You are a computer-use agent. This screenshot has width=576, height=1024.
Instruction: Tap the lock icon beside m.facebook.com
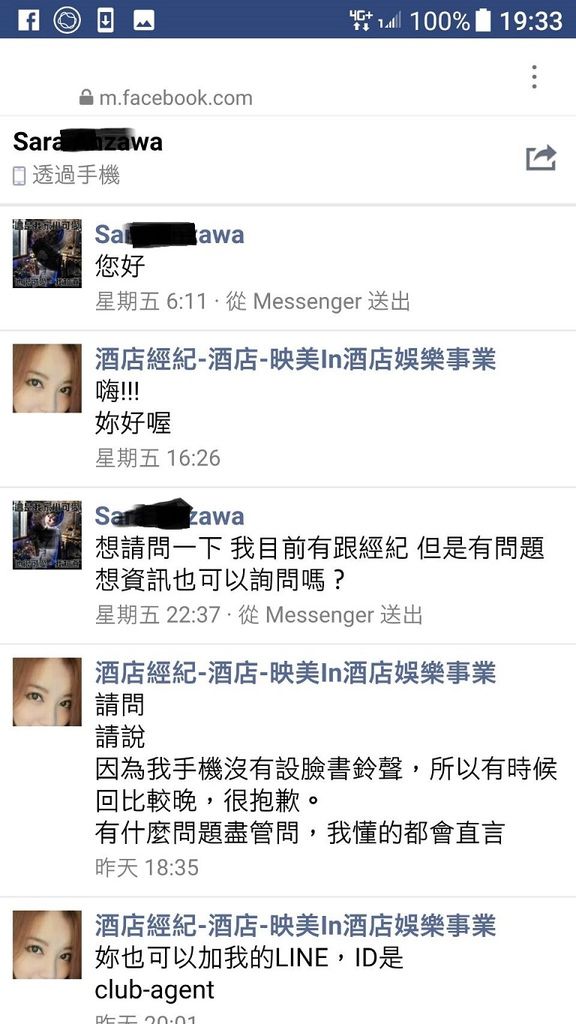(x=86, y=98)
